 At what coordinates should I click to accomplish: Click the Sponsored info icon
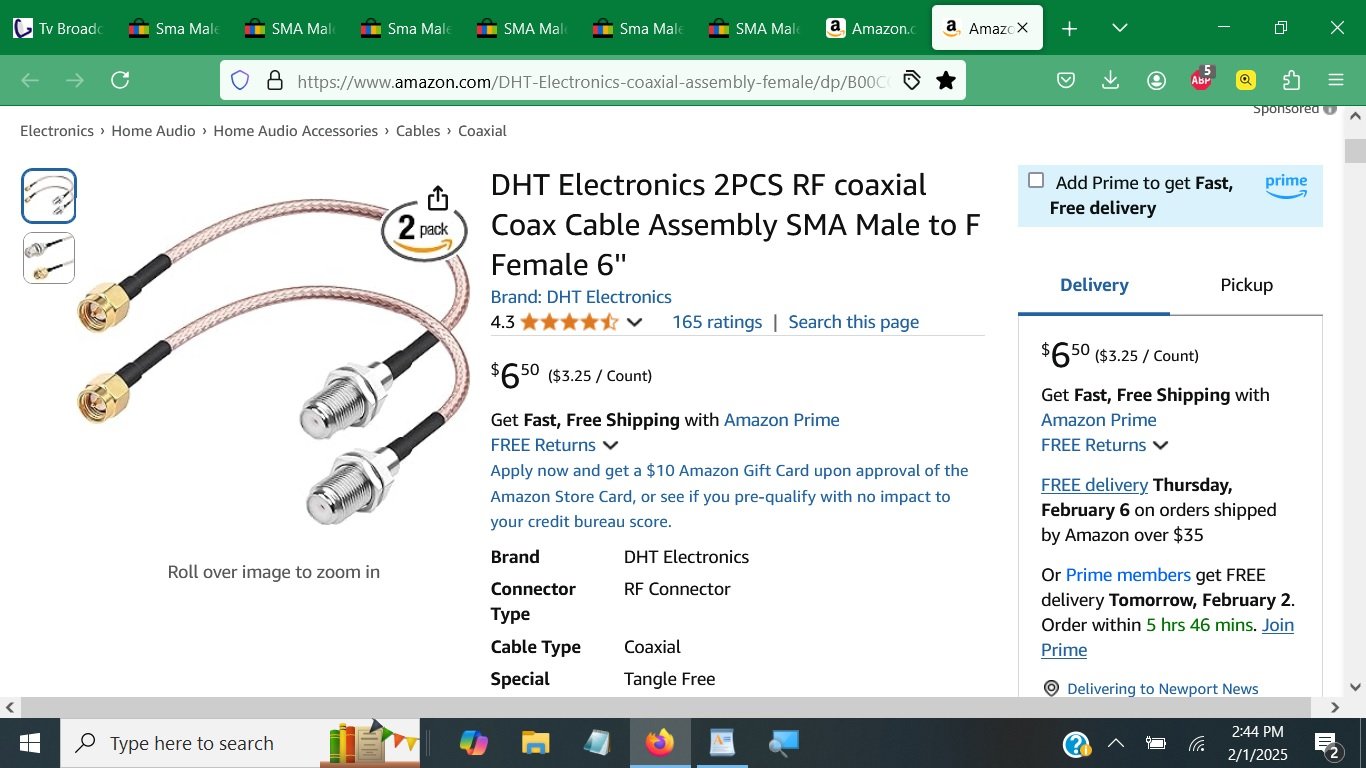click(x=1330, y=109)
